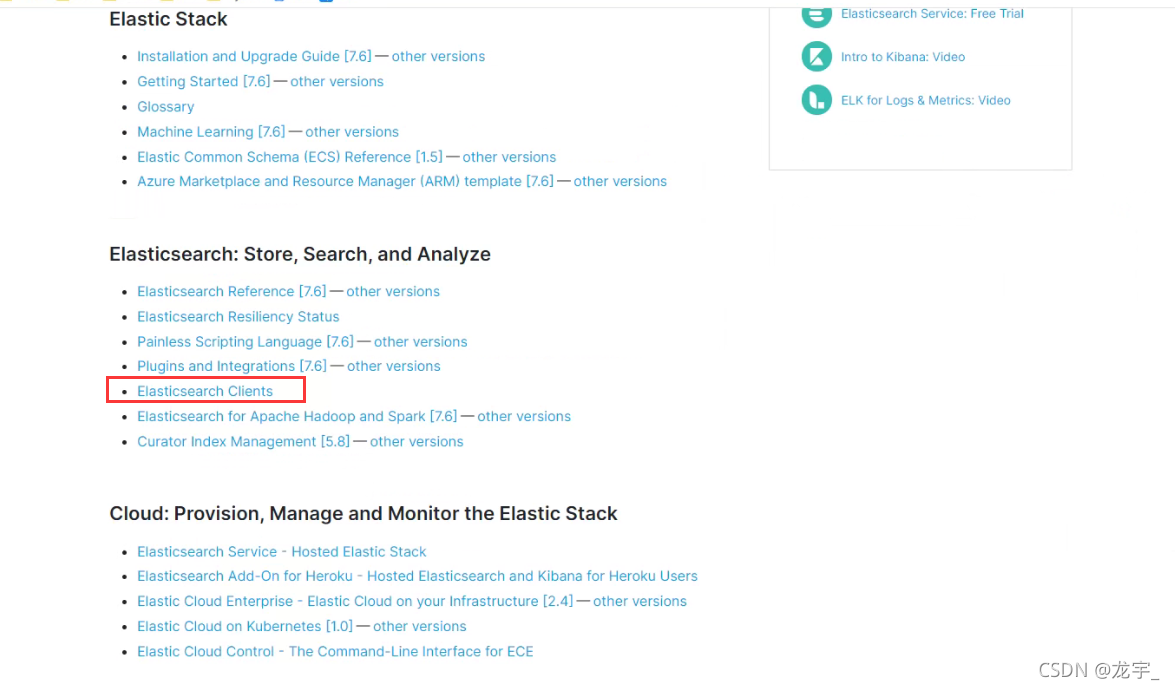Open Elasticsearch Add-On for Heroku link

tap(417, 576)
